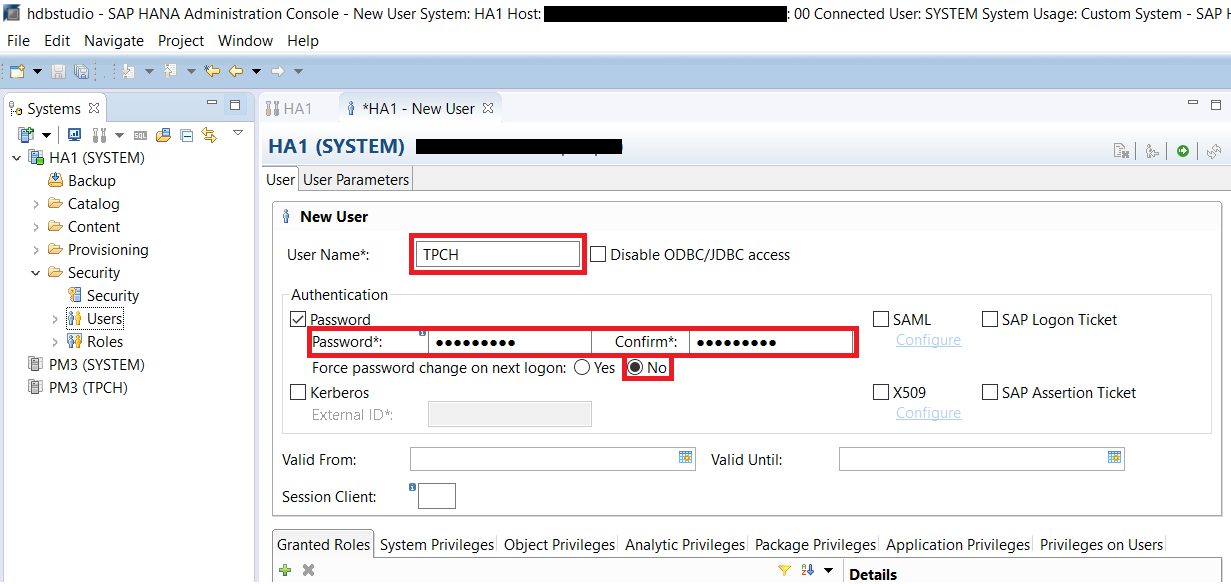
Task: Open the Systems view menu triangle
Action: coord(238,132)
